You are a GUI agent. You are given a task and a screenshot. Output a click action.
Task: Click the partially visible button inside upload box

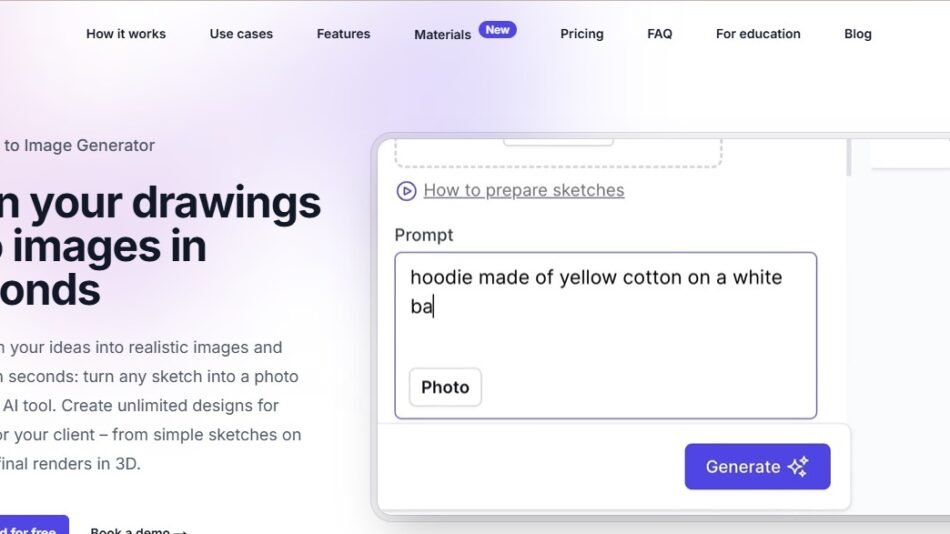pyautogui.click(x=558, y=142)
